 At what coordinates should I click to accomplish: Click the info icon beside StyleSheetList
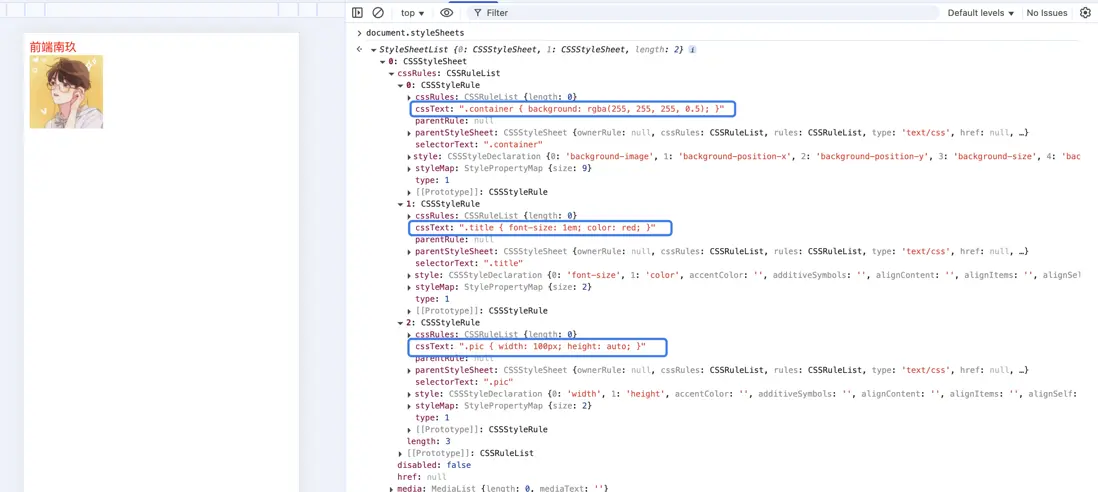pos(693,50)
